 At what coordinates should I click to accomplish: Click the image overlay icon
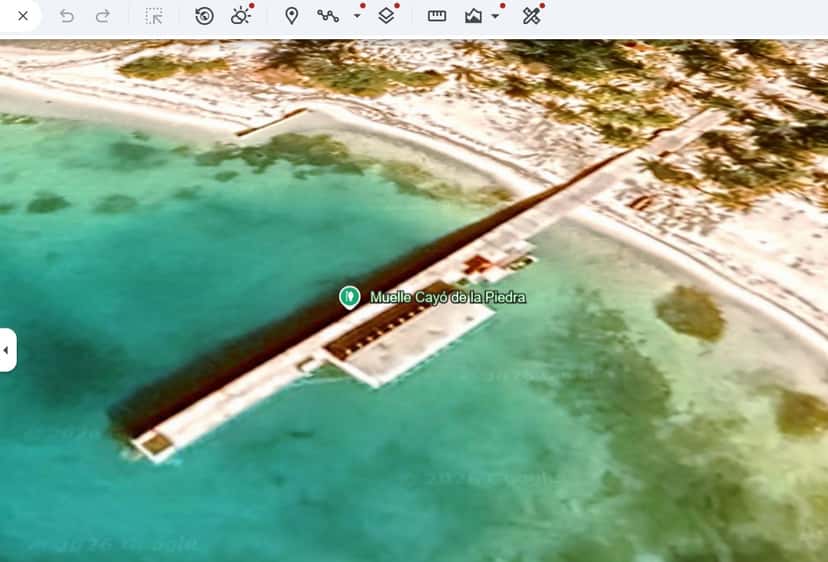click(x=473, y=16)
